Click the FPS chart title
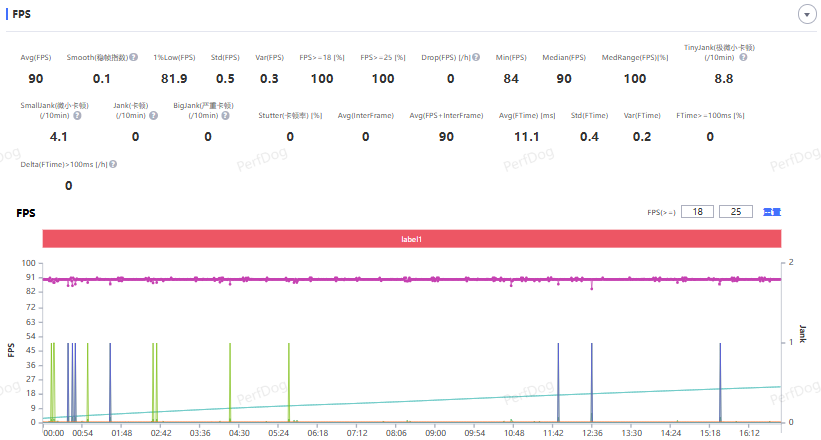 click(x=26, y=213)
